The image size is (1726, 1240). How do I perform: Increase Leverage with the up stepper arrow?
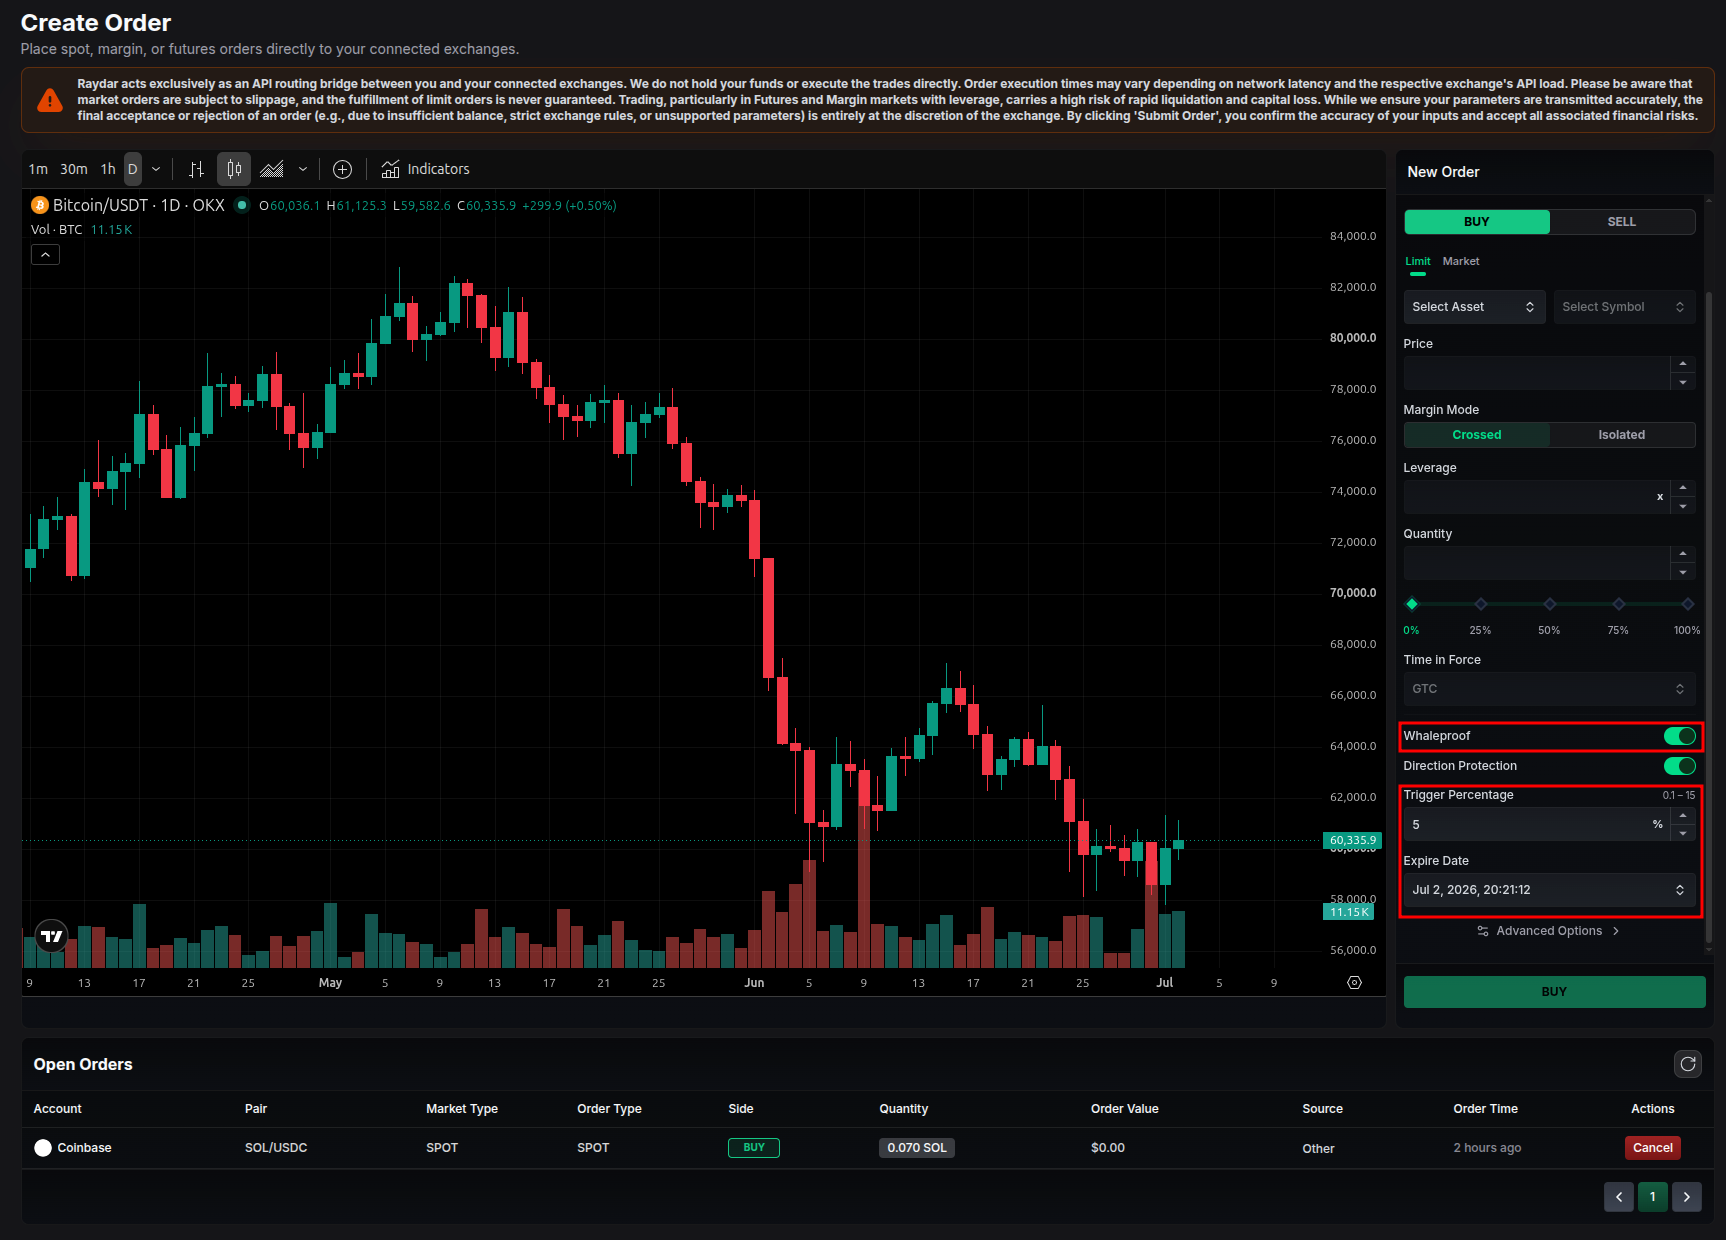click(1683, 488)
